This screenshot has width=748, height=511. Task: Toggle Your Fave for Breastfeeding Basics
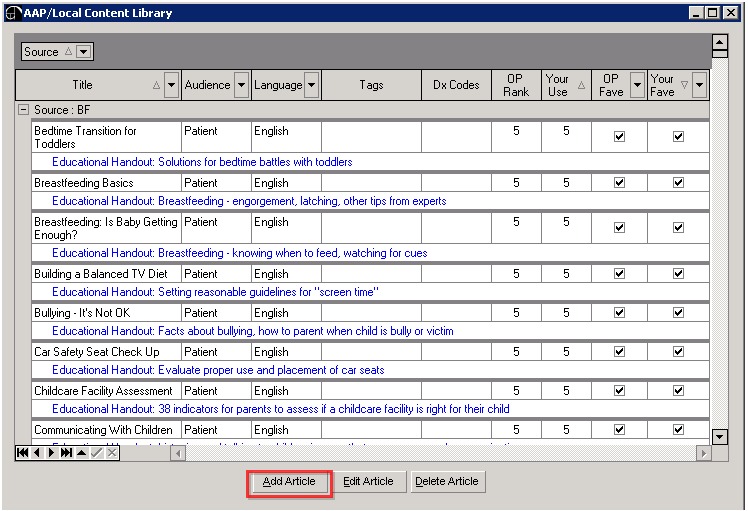tap(678, 182)
